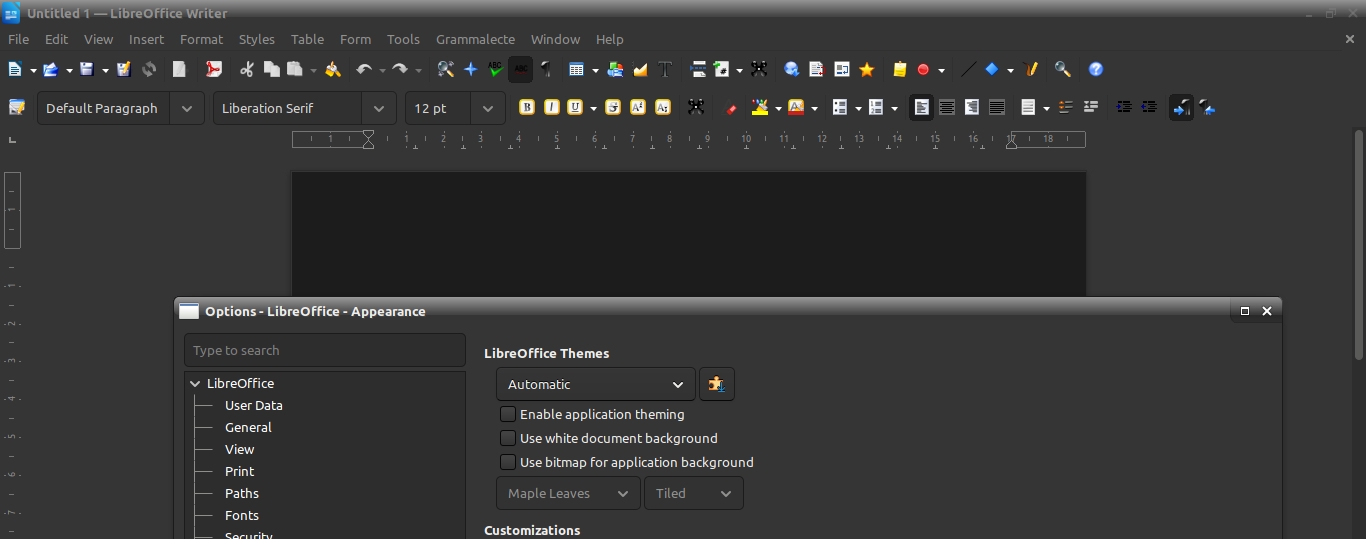1366x539 pixels.
Task: Click the Strikethrough S icon
Action: [x=613, y=108]
